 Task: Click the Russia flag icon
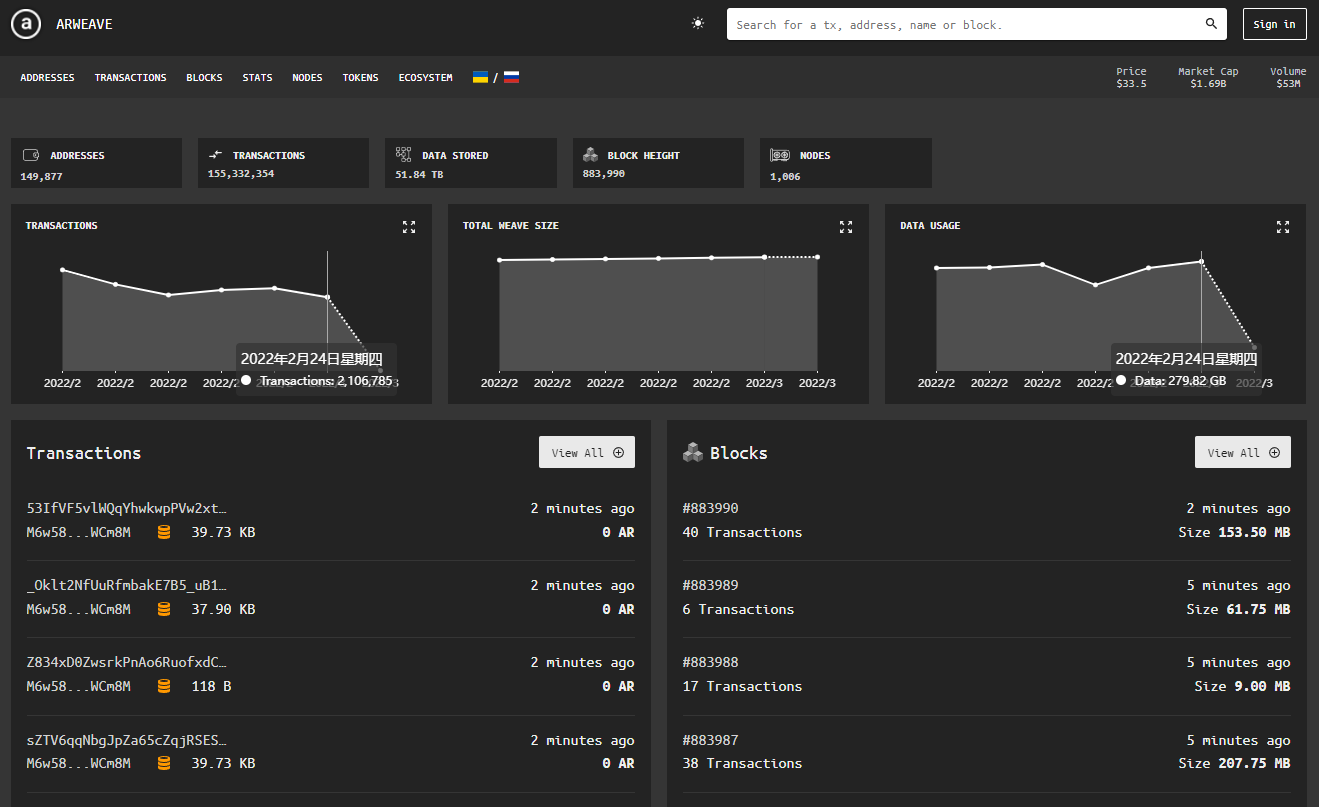tap(511, 77)
